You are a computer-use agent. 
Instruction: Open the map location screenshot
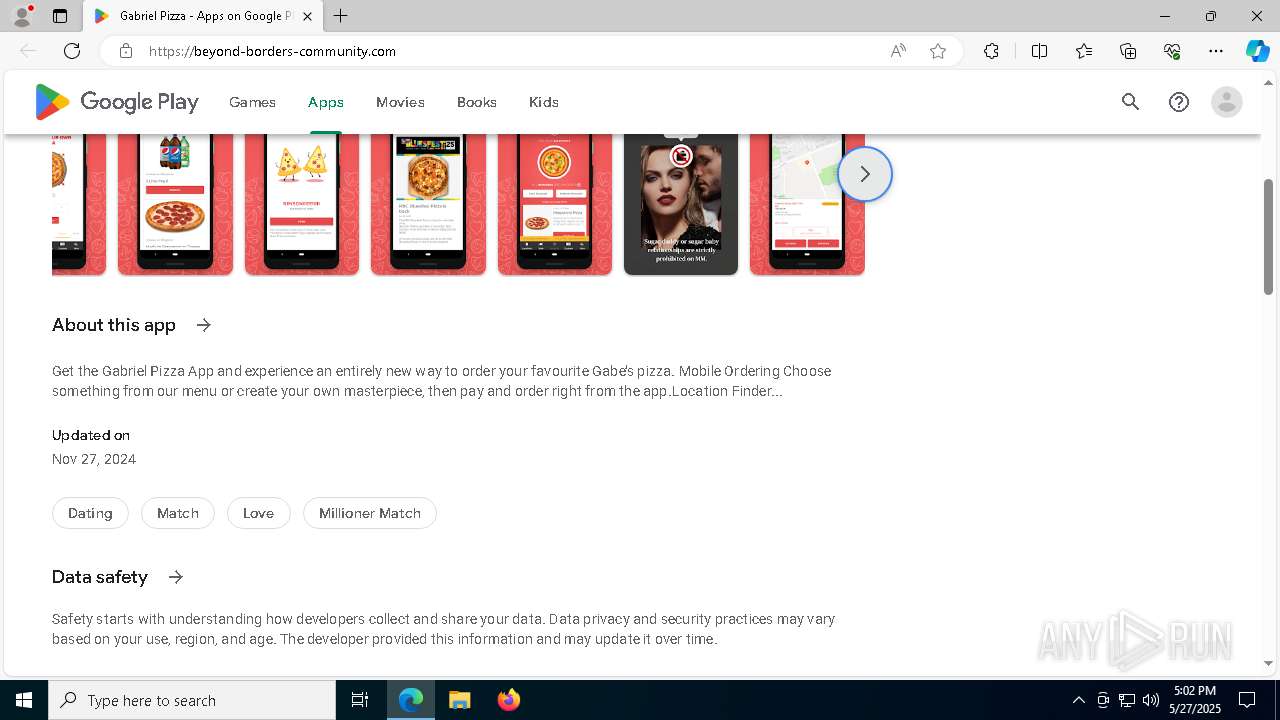point(807,204)
